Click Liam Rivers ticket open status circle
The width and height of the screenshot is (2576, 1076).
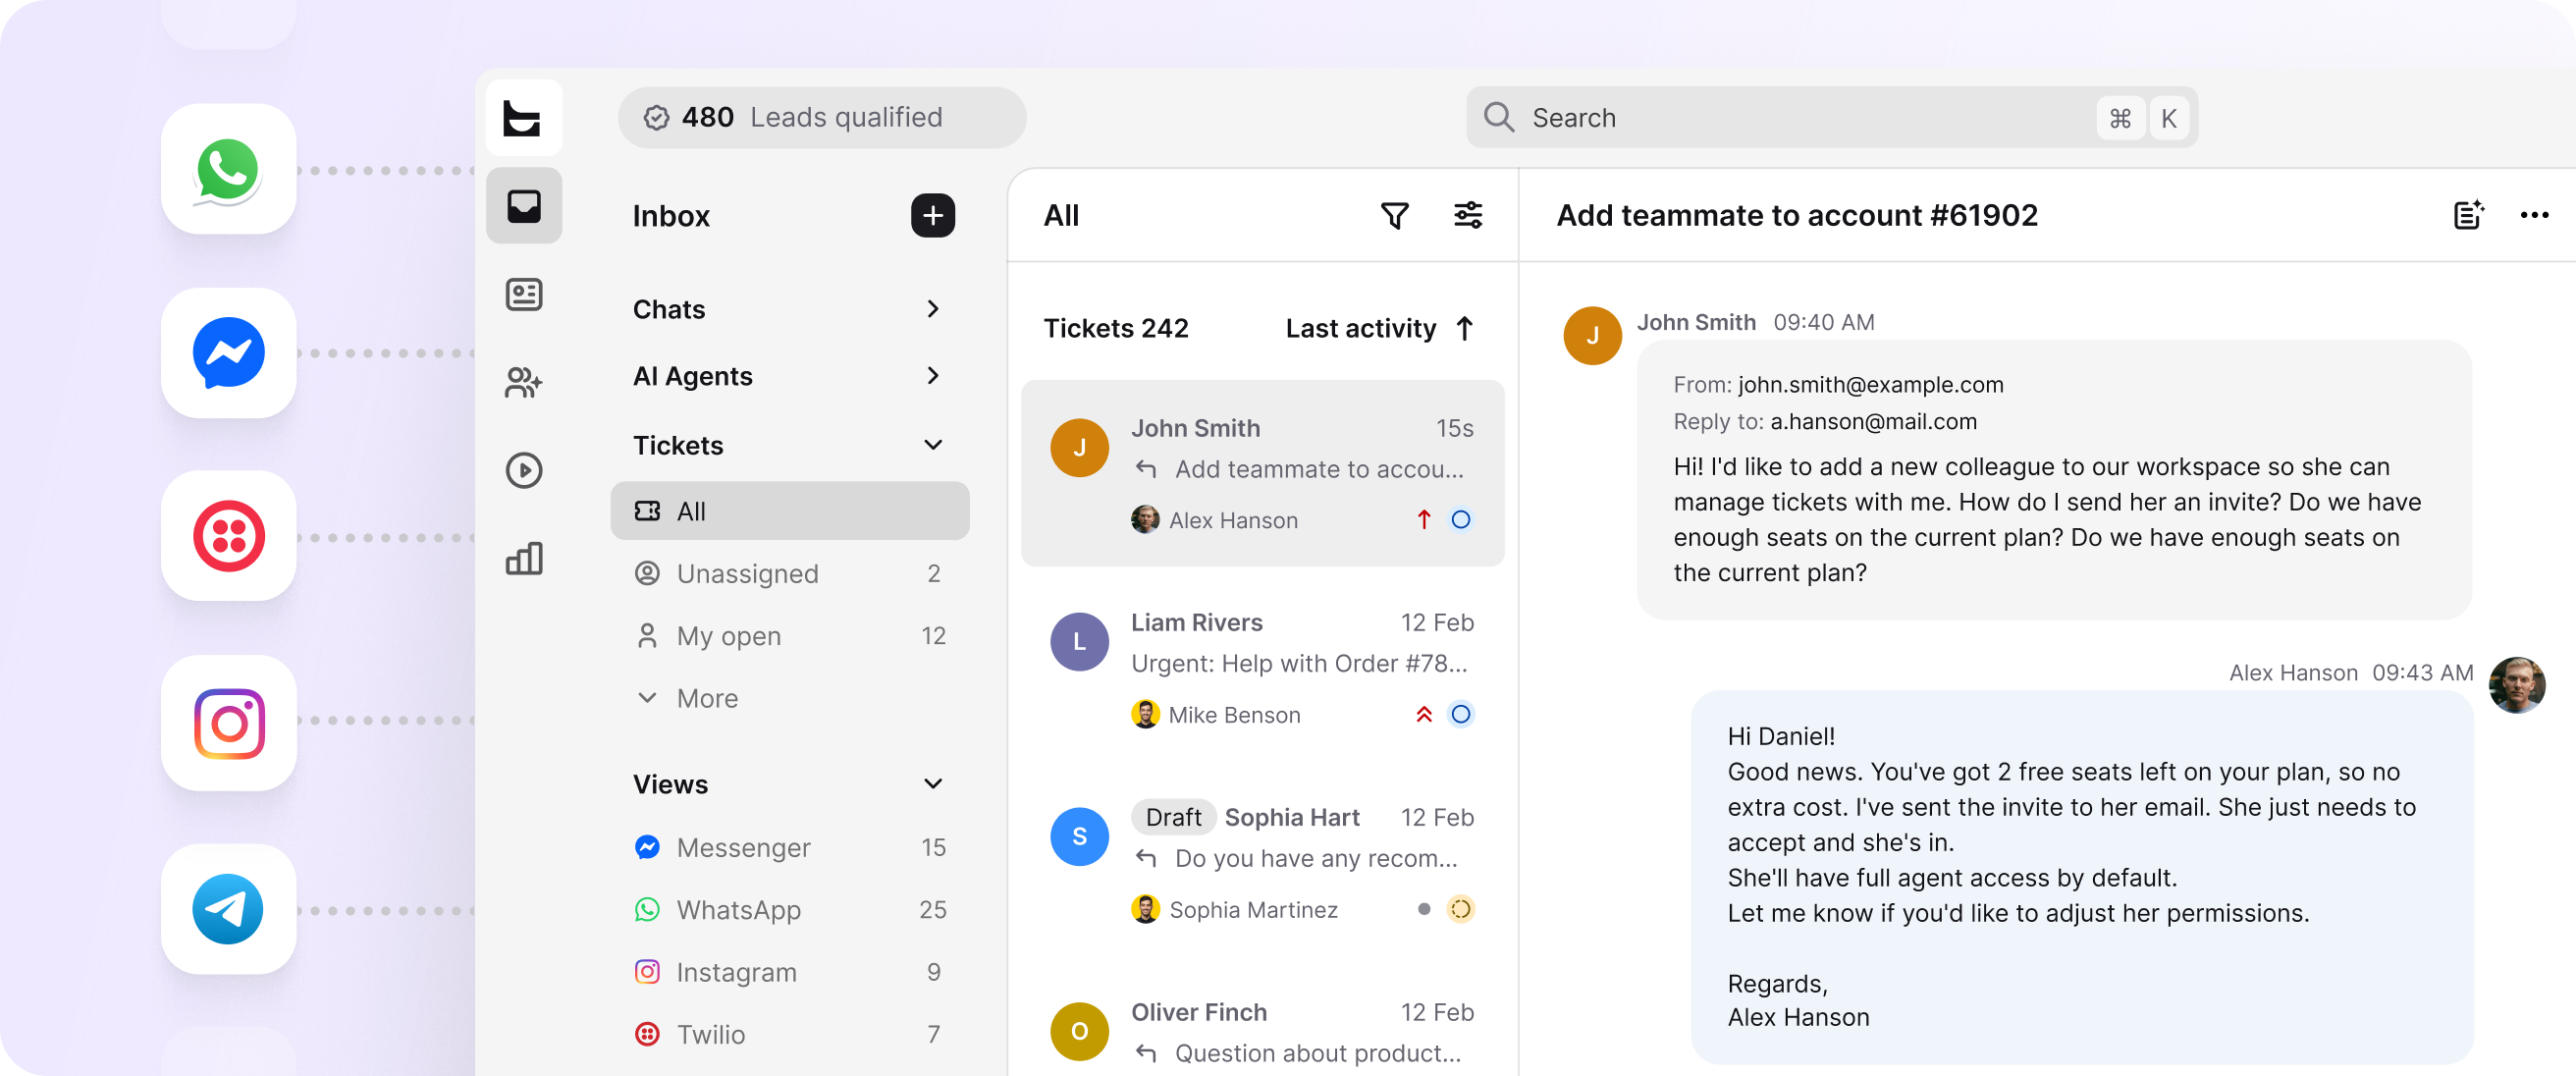pos(1460,714)
